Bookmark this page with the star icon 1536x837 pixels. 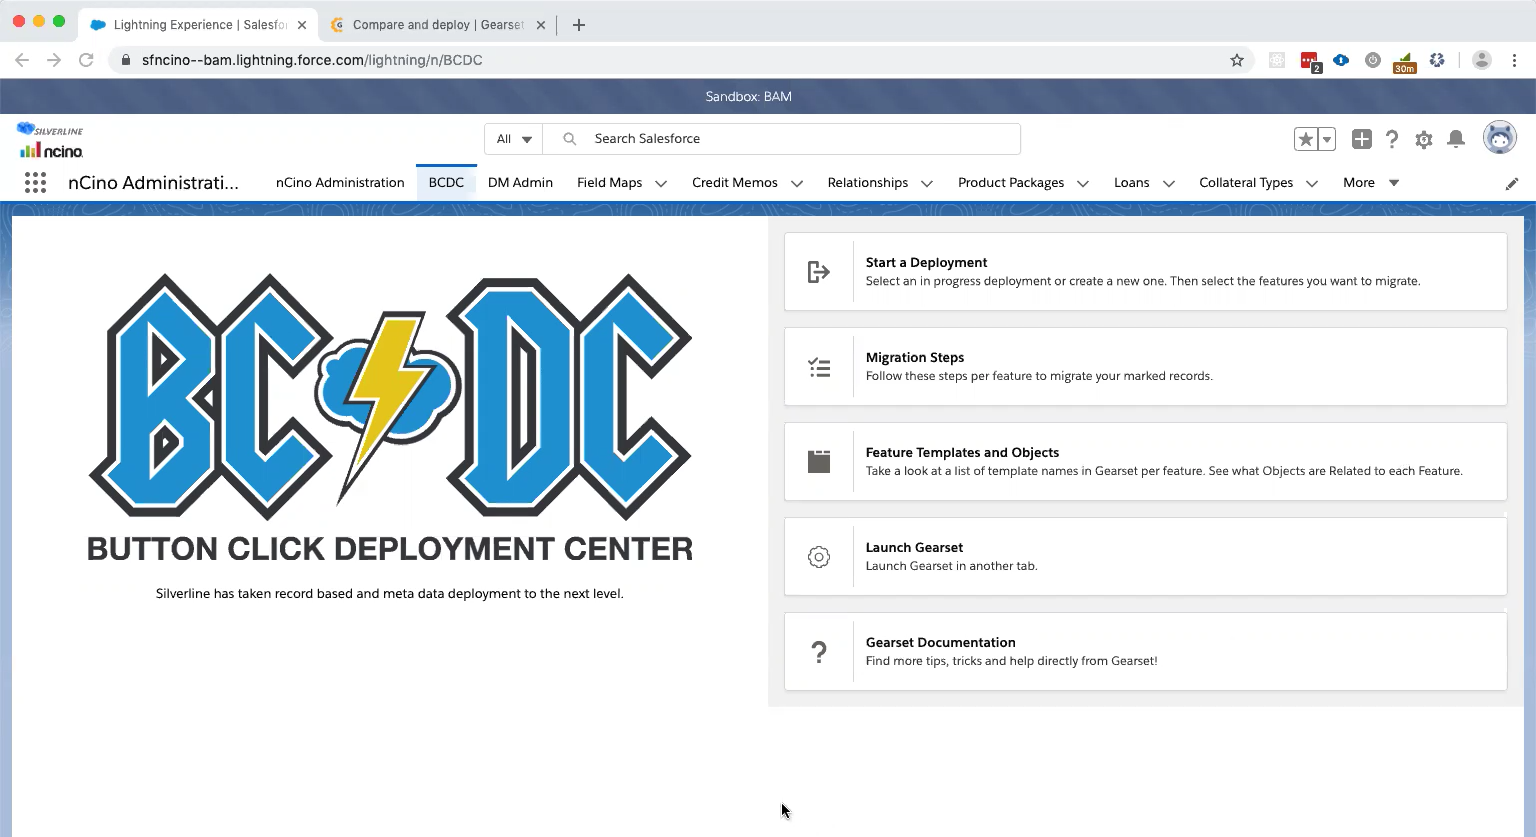tap(1237, 60)
